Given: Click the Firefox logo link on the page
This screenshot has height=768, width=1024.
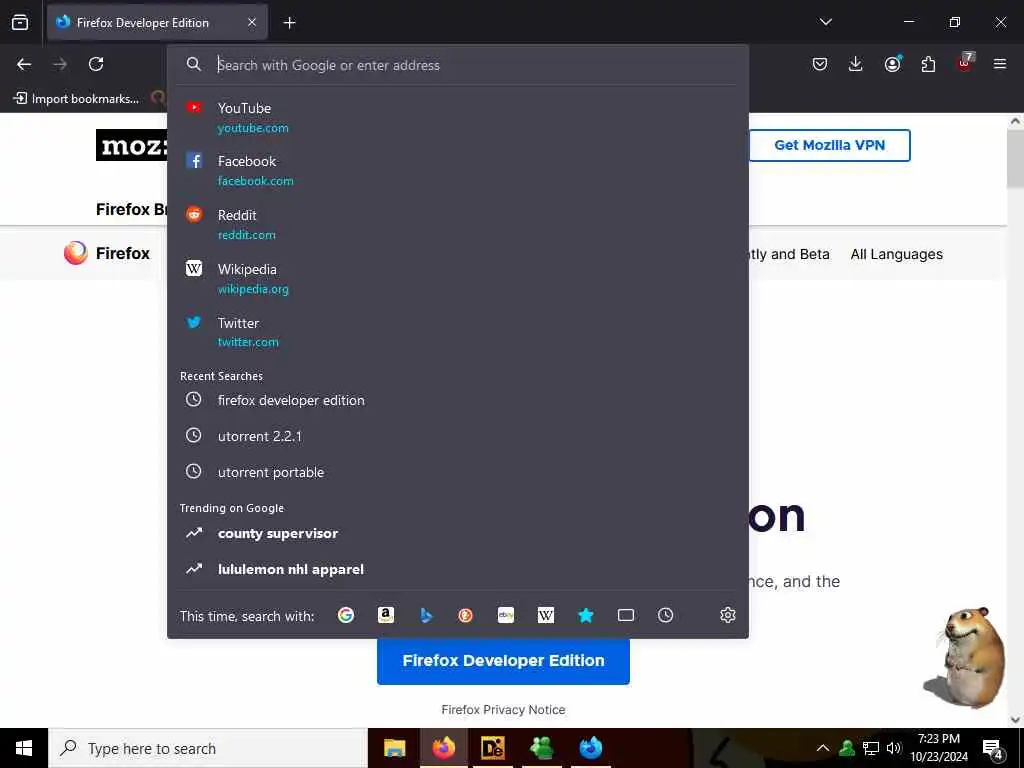Looking at the screenshot, I should [107, 253].
